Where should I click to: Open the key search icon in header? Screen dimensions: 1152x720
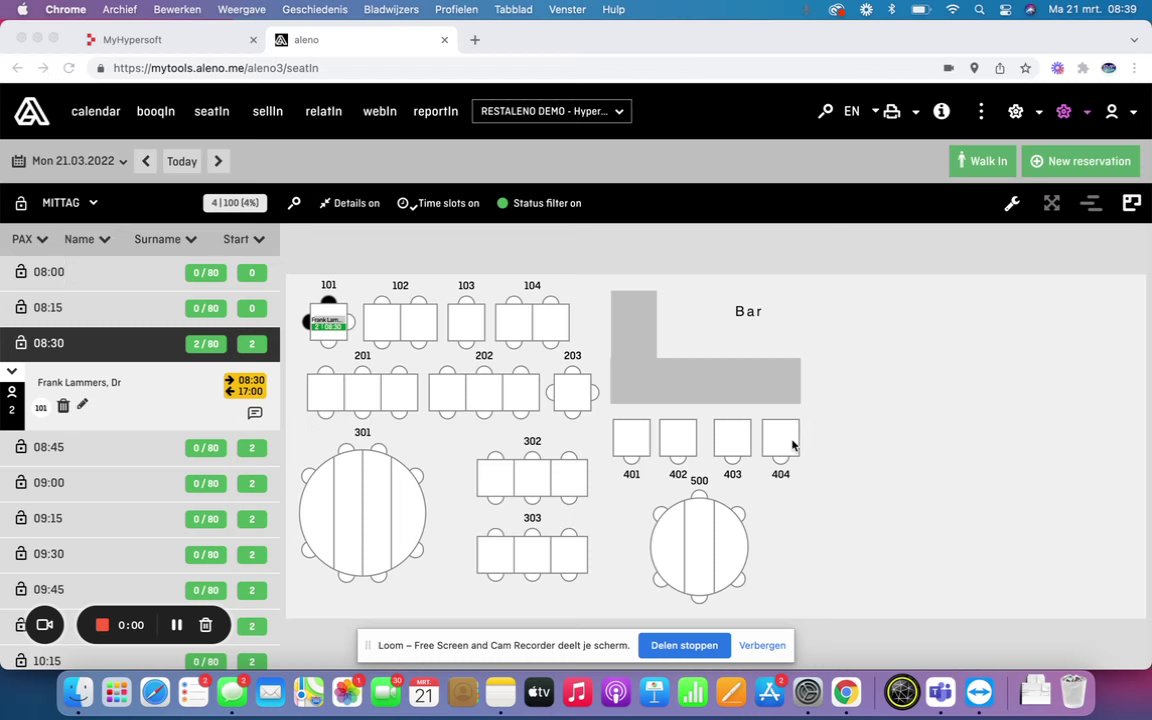click(825, 111)
